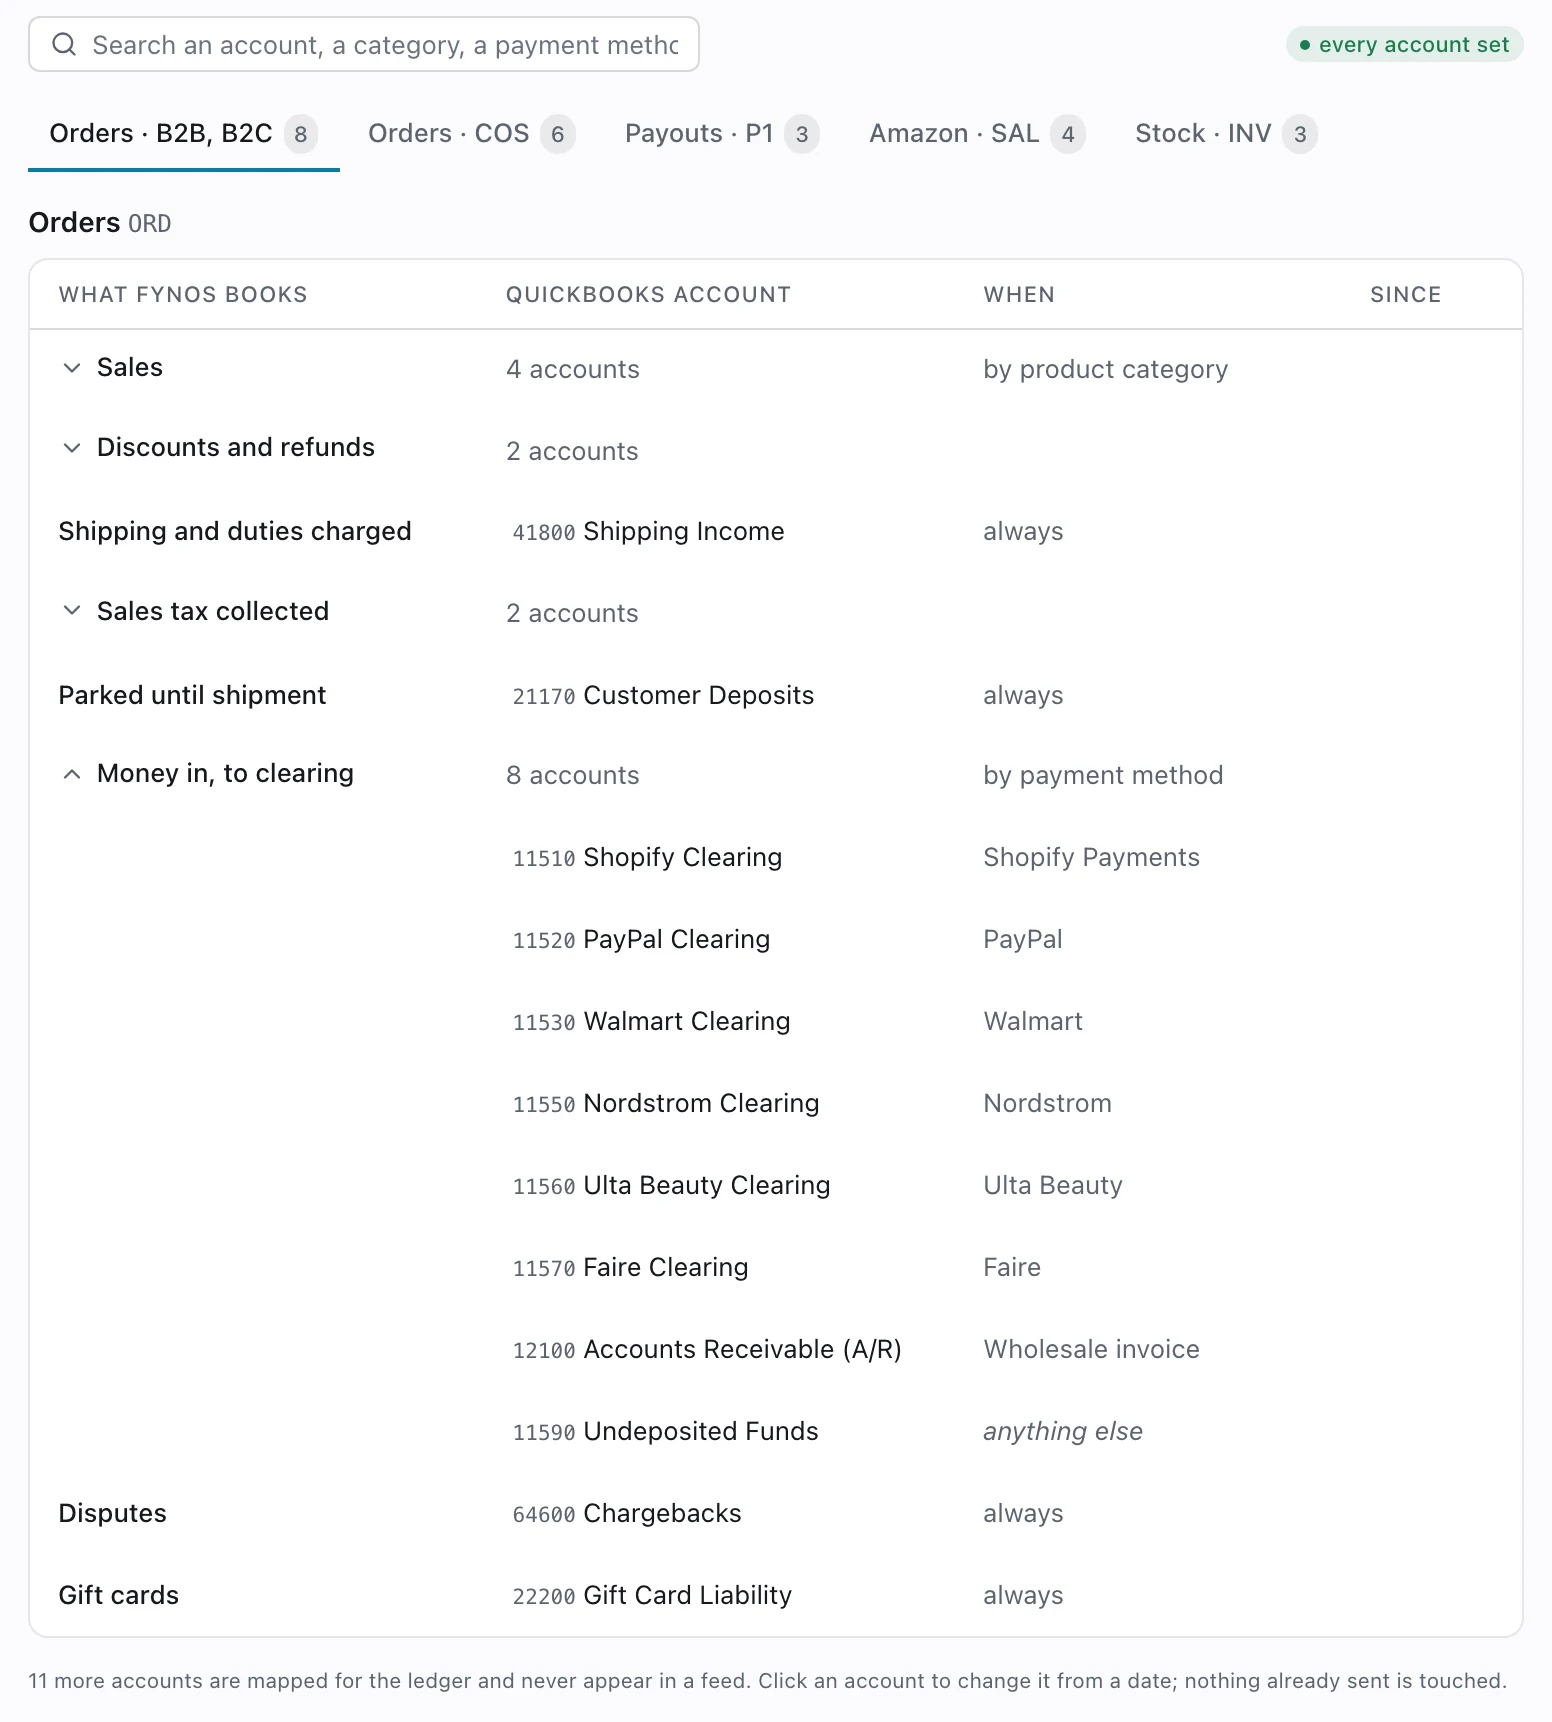The width and height of the screenshot is (1552, 1722).
Task: Switch to the Stock · INV tab
Action: pyautogui.click(x=1226, y=134)
